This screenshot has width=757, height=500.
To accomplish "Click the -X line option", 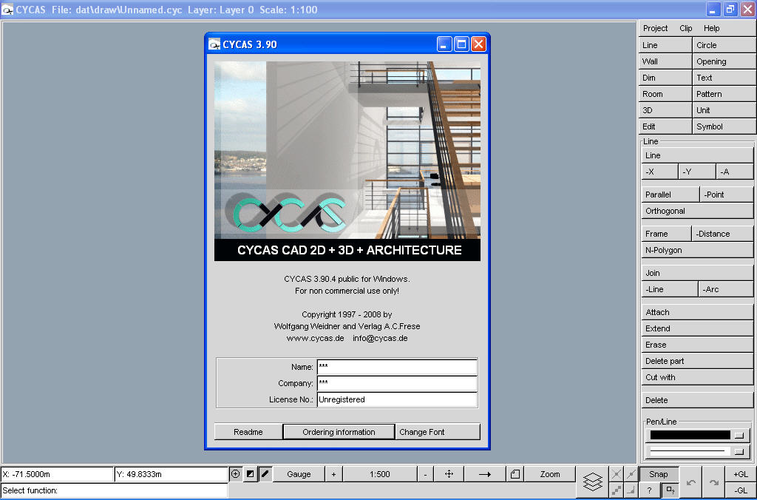I will [659, 172].
